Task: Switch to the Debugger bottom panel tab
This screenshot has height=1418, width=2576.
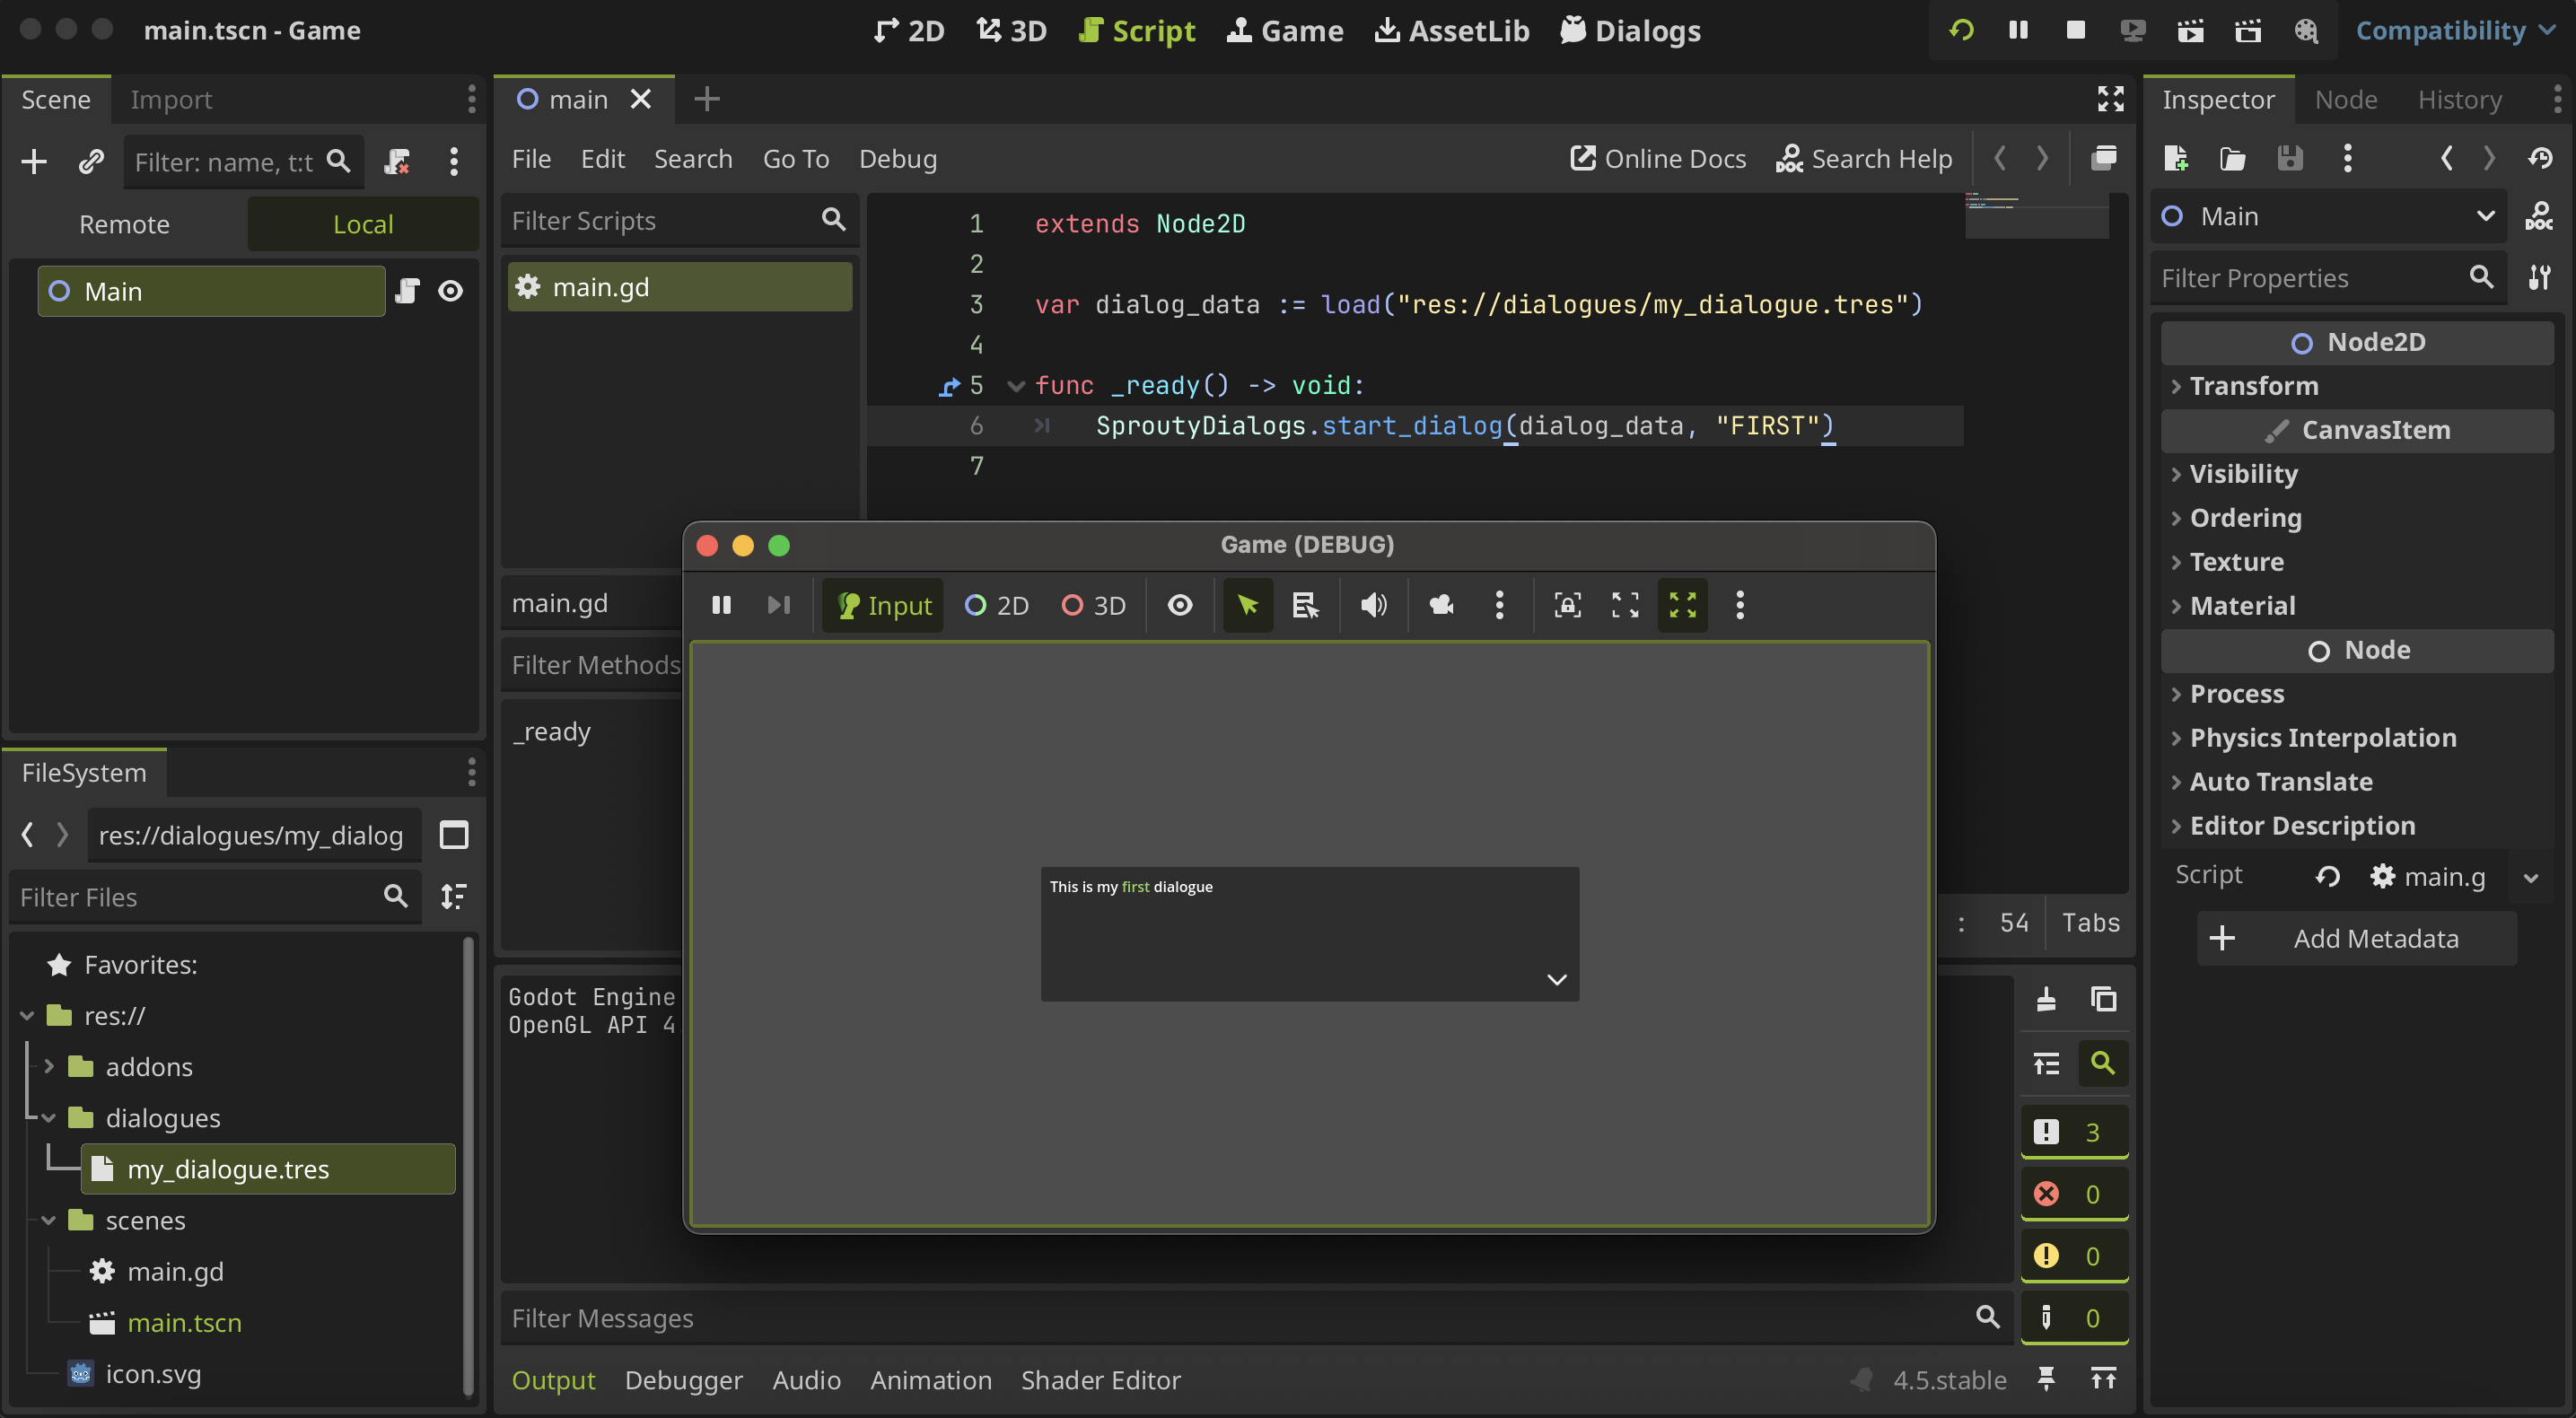Action: (683, 1380)
